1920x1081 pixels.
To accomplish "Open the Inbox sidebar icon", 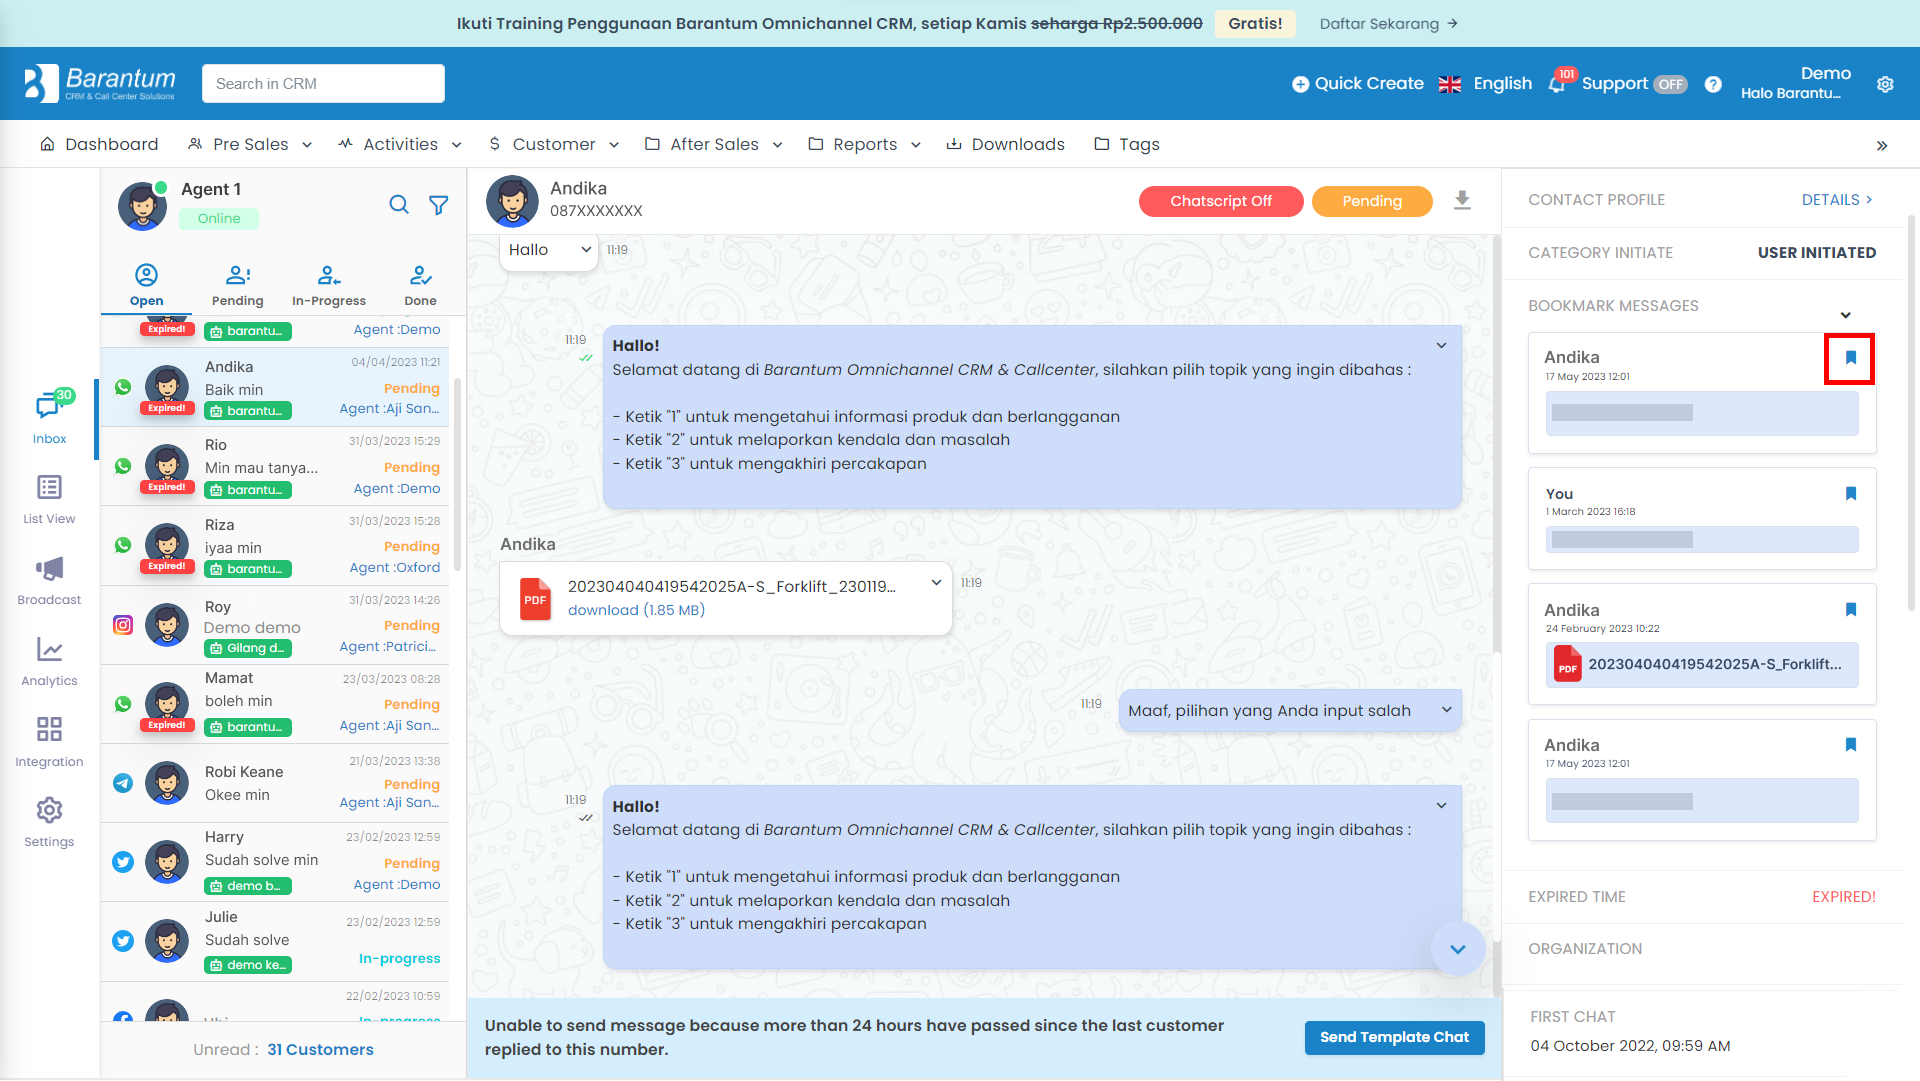I will (49, 406).
